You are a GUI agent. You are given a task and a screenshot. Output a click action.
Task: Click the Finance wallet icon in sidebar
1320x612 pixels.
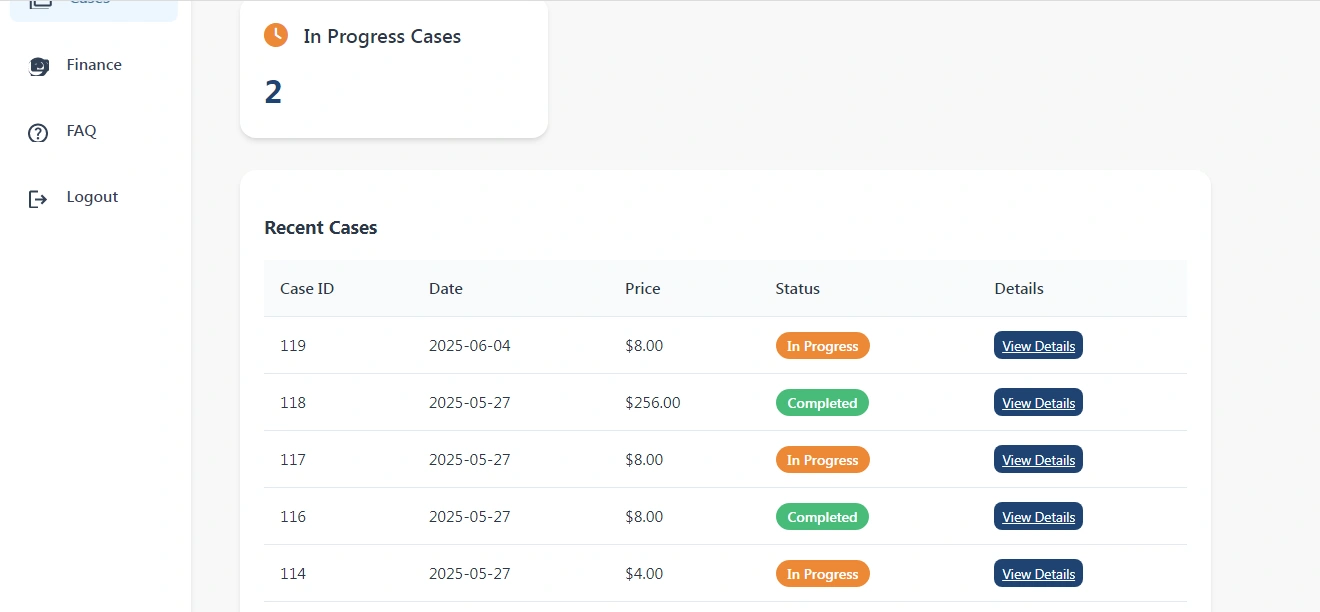tap(38, 66)
